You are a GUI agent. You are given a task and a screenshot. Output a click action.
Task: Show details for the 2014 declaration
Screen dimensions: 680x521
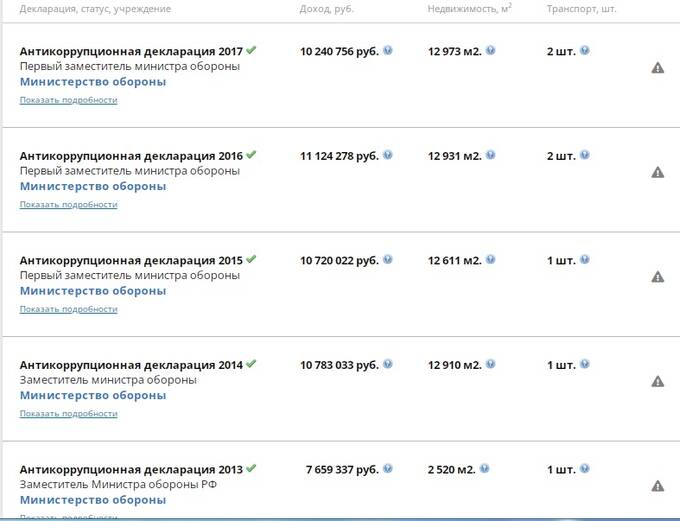click(x=69, y=414)
